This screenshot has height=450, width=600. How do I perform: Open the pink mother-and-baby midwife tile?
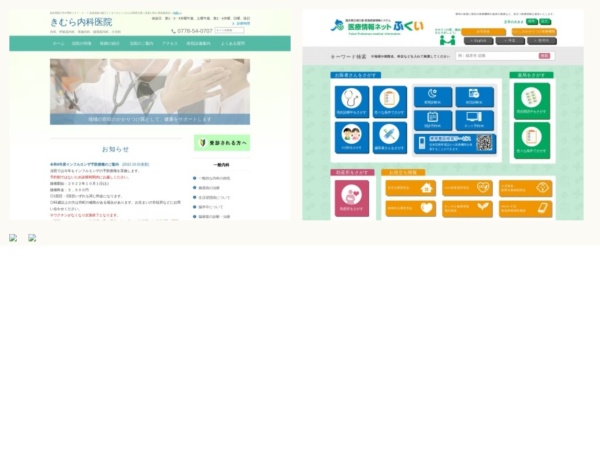click(352, 198)
